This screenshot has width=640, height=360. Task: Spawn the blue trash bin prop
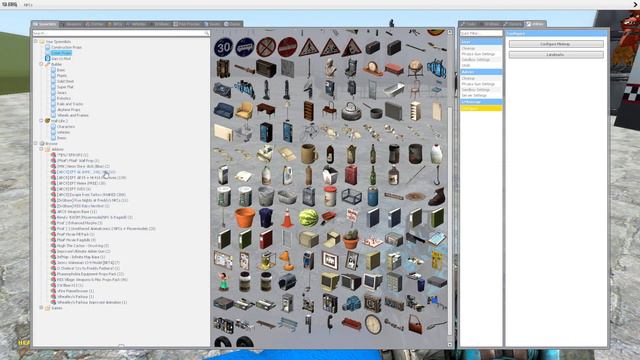266,218
